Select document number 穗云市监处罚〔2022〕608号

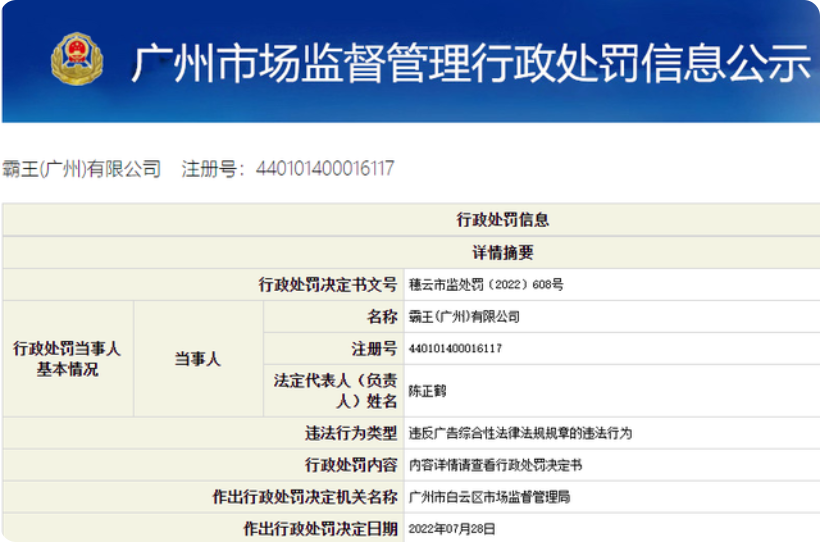486,285
